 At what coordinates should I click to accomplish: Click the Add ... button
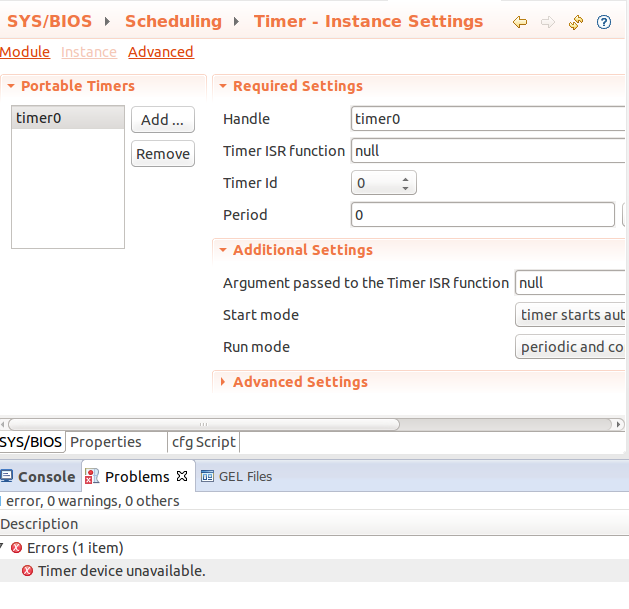point(163,120)
